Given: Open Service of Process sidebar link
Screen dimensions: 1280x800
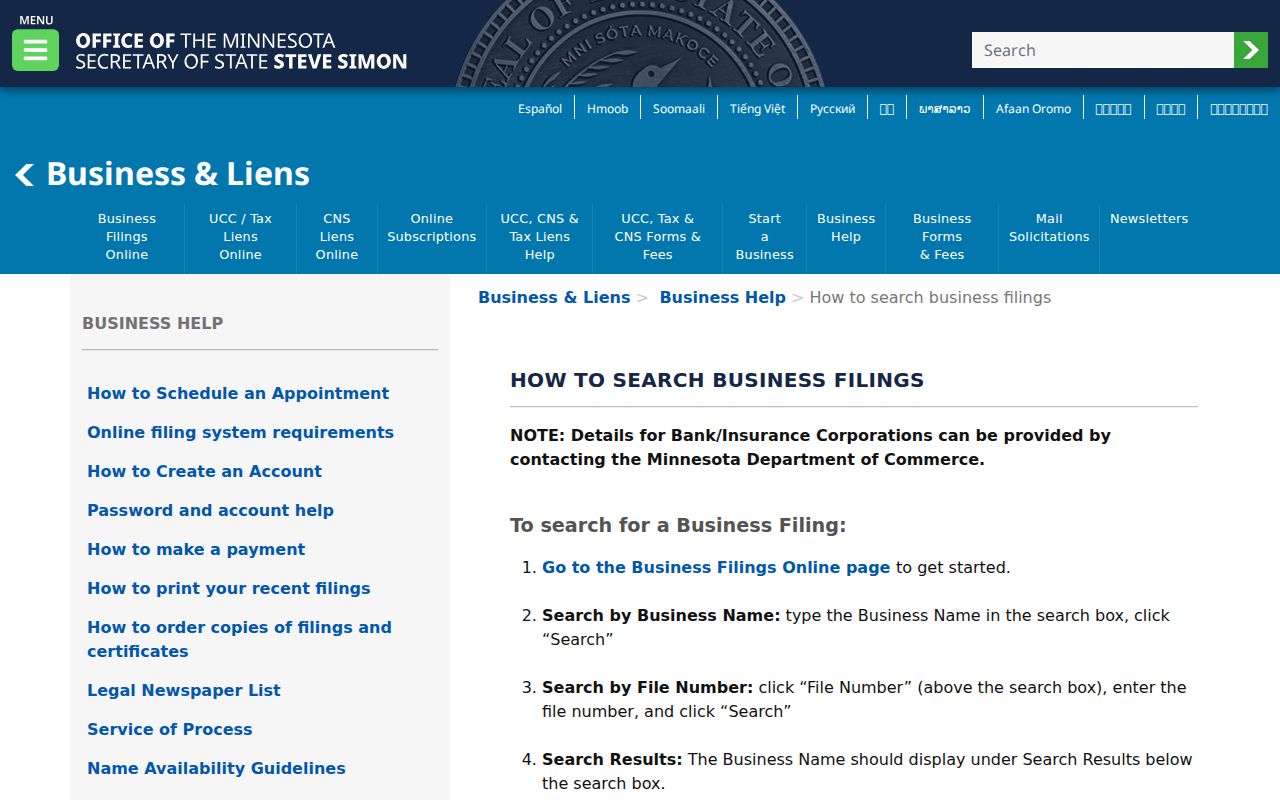Looking at the screenshot, I should pyautogui.click(x=170, y=730).
